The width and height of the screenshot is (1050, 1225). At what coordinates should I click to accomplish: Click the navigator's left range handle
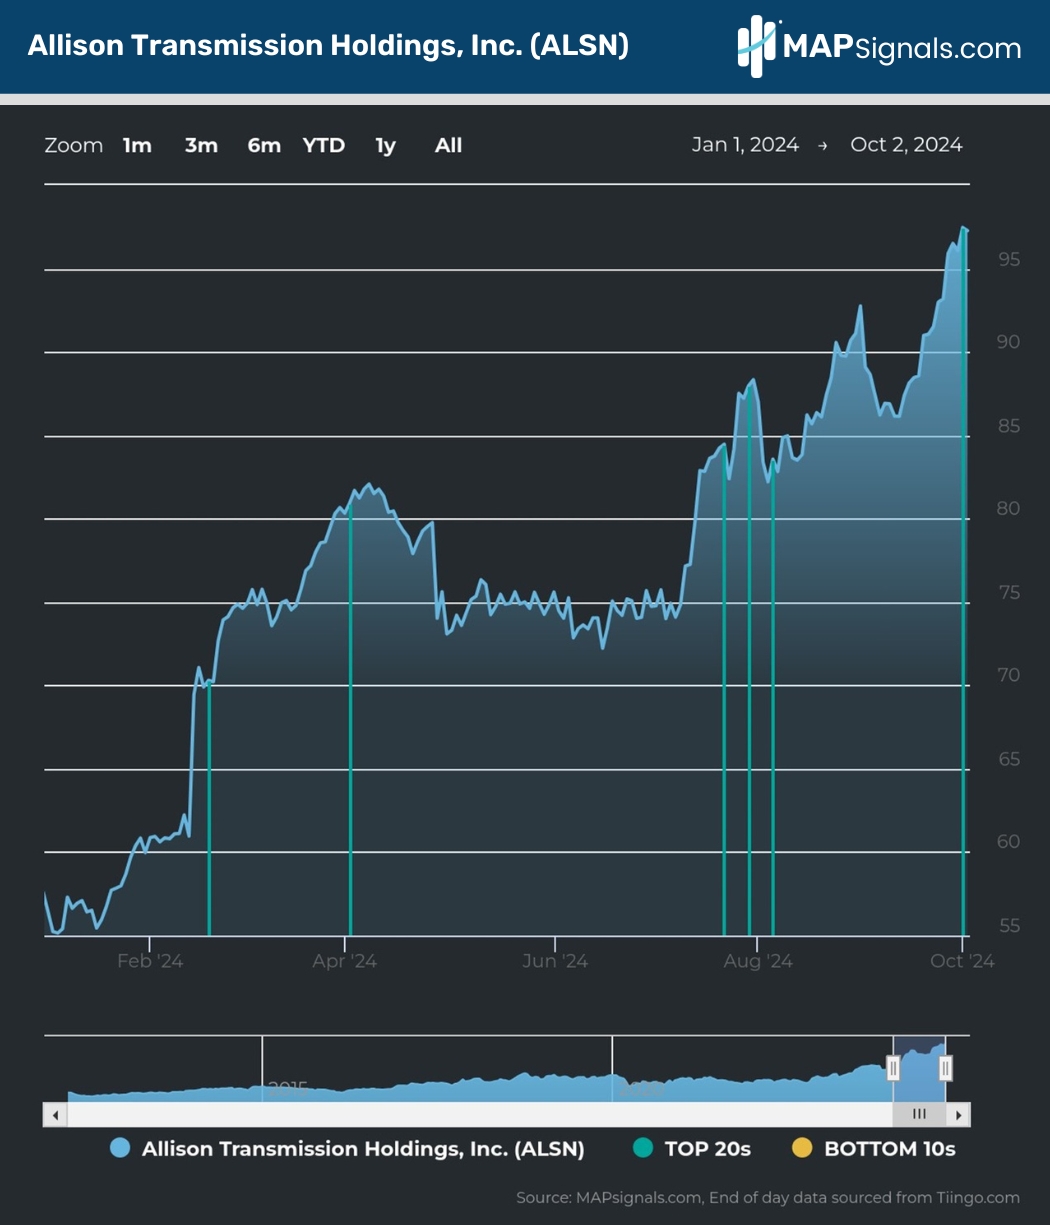click(893, 1069)
